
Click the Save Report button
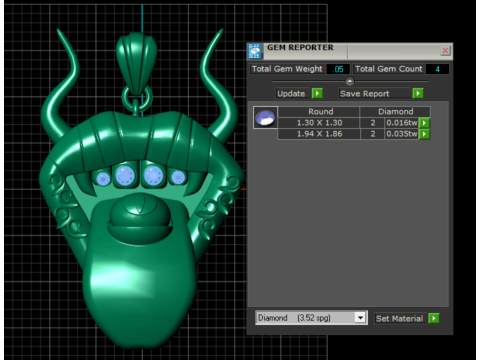tap(374, 94)
